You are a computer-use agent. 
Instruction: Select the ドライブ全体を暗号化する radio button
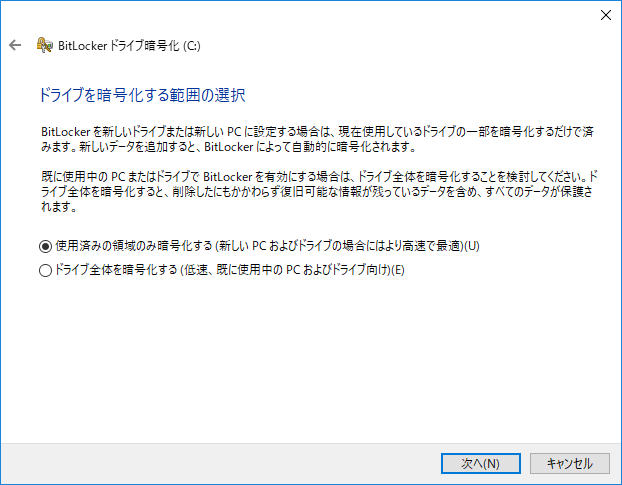(x=45, y=270)
